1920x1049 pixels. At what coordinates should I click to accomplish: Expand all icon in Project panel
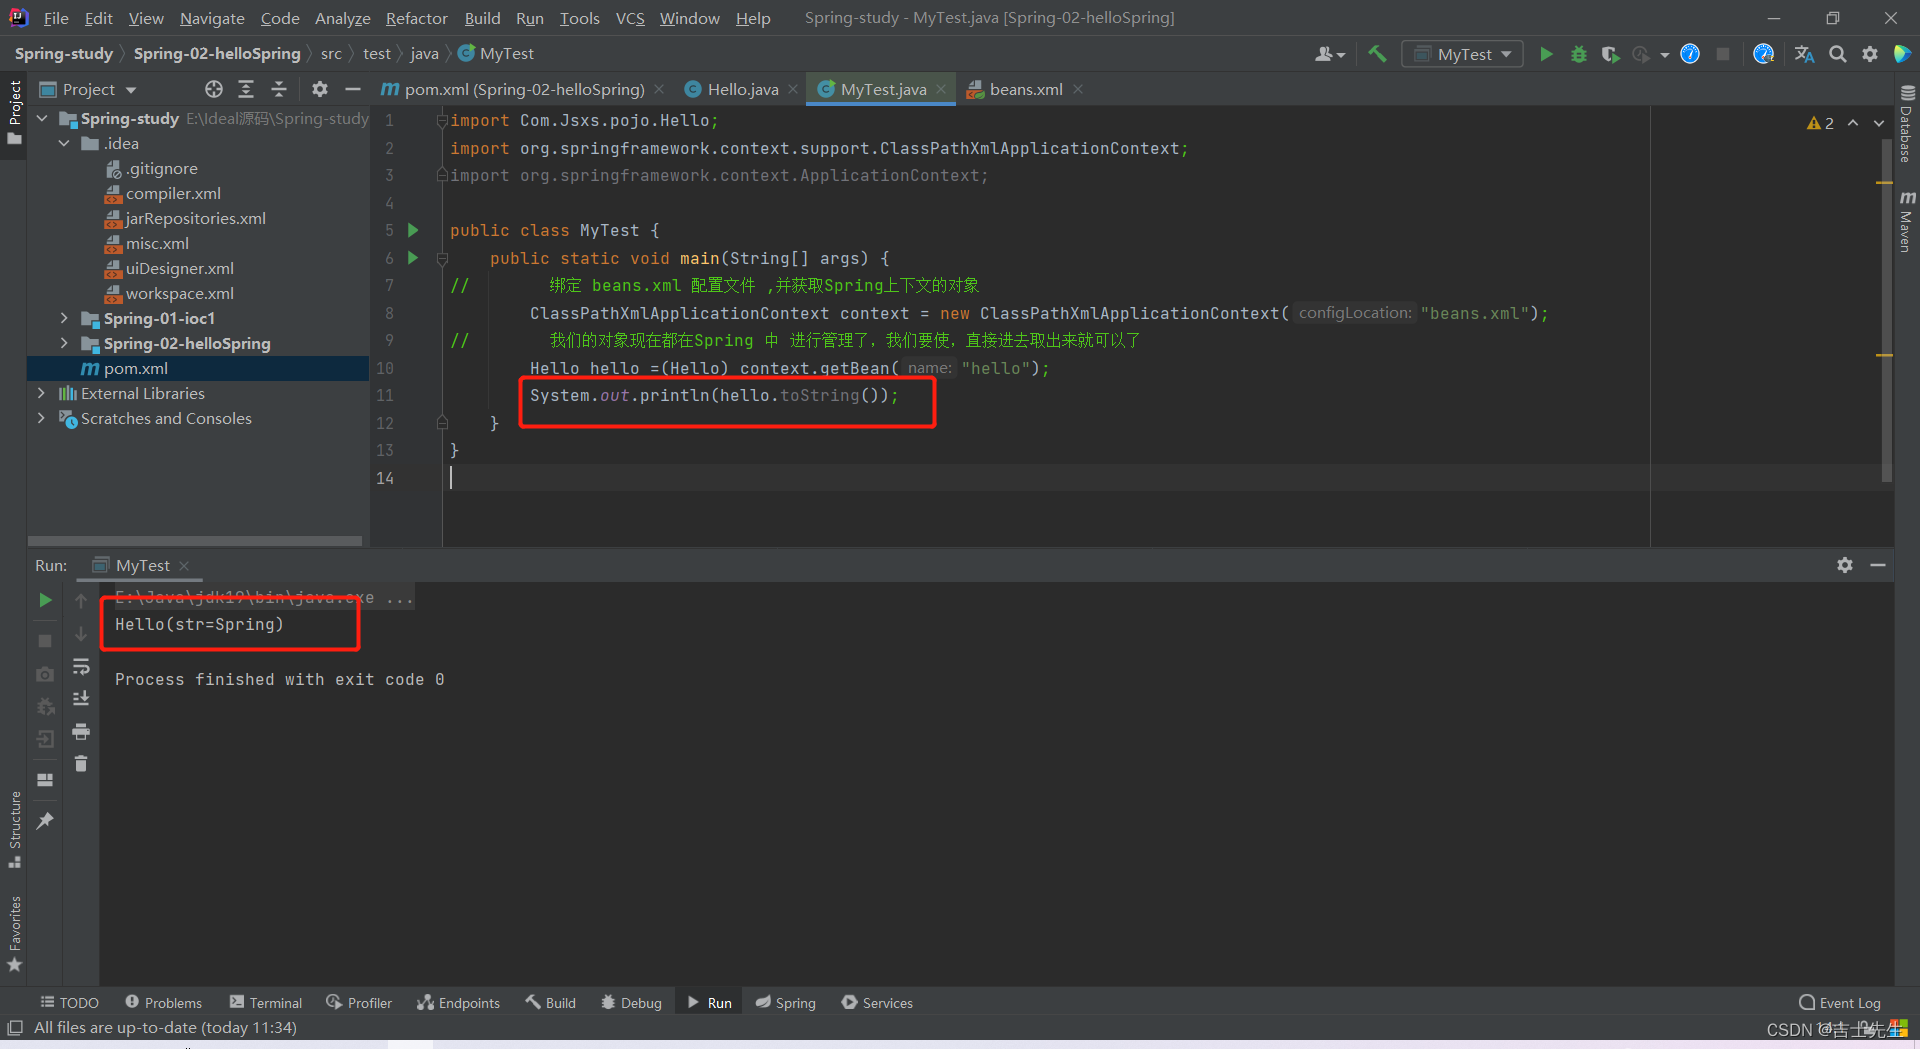coord(246,89)
